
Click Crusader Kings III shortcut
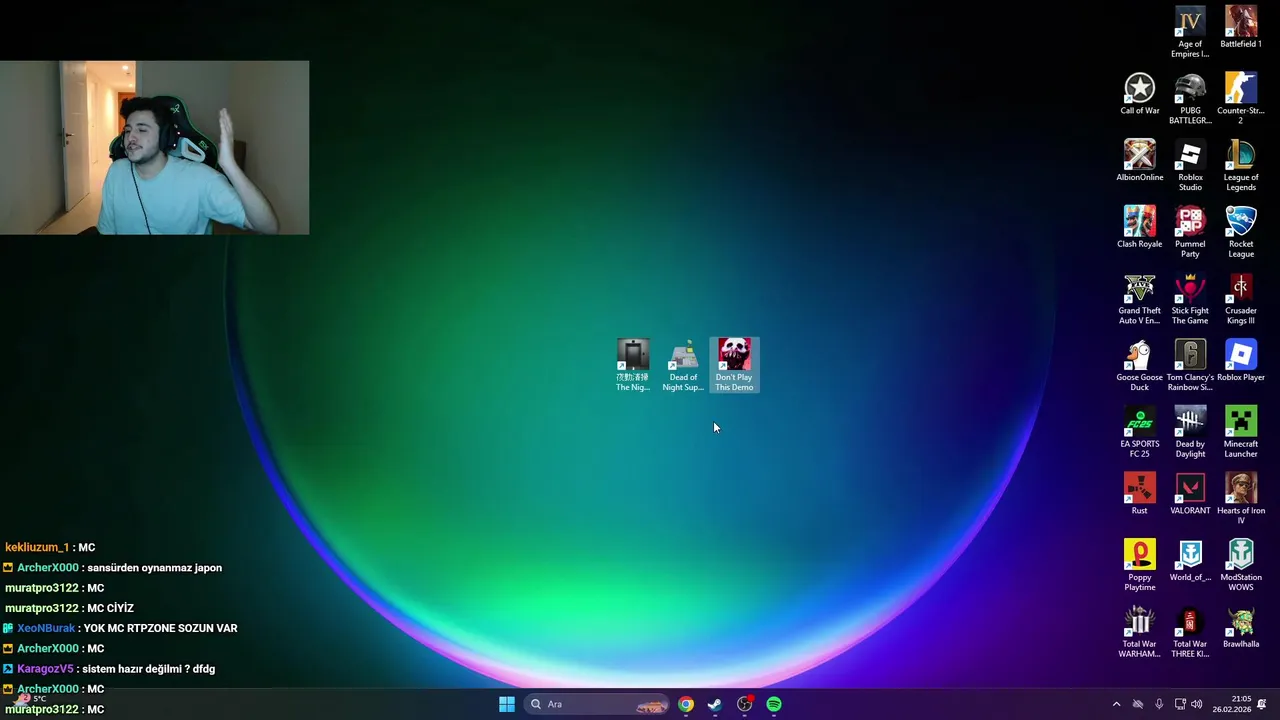[1241, 299]
